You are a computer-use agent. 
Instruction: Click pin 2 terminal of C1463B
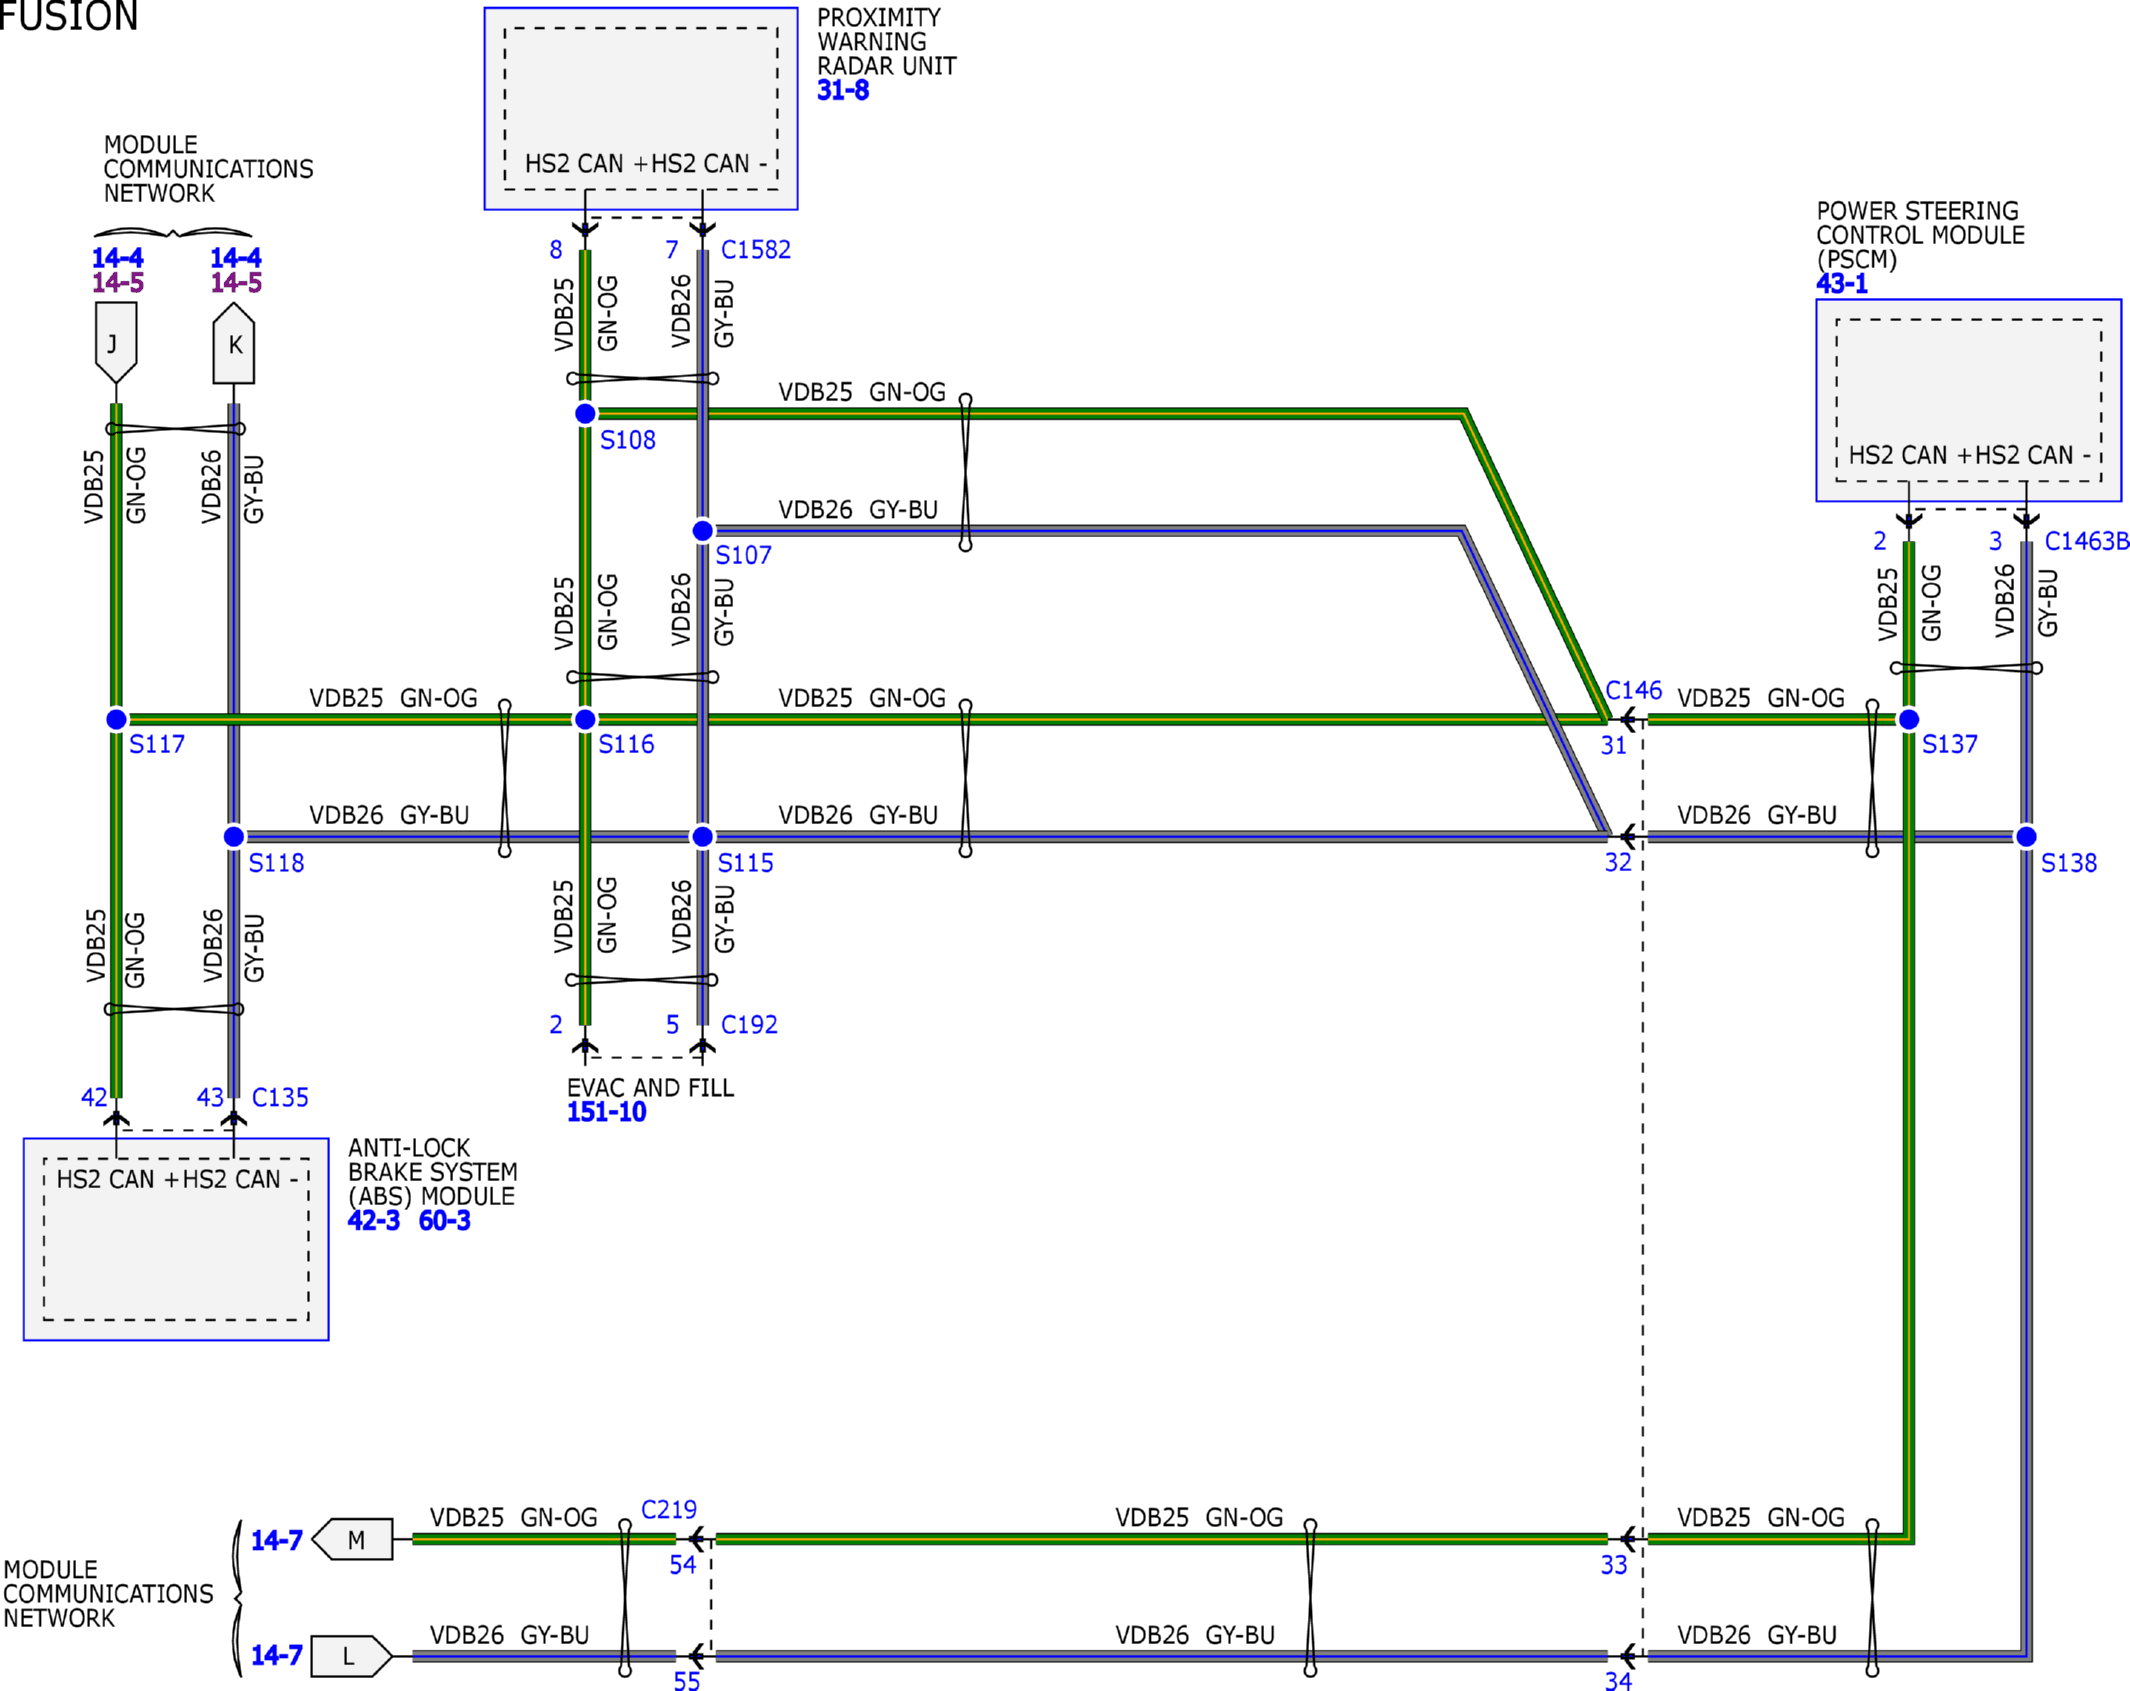pos(1908,521)
